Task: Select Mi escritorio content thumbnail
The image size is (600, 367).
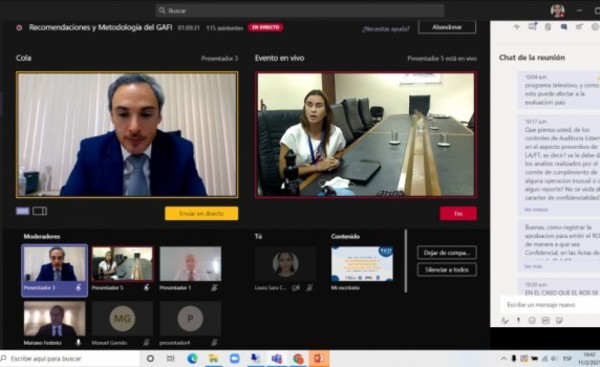Action: [362, 263]
